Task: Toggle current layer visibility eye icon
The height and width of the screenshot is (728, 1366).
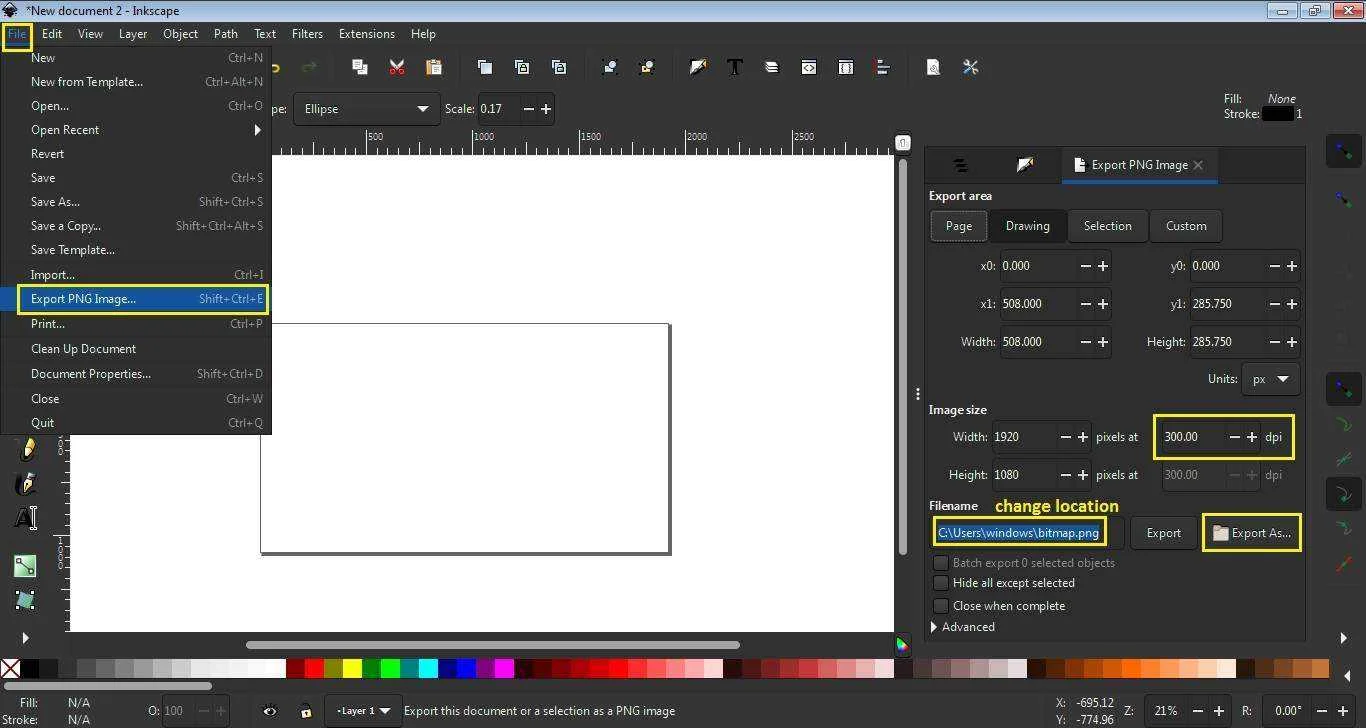Action: [x=269, y=711]
